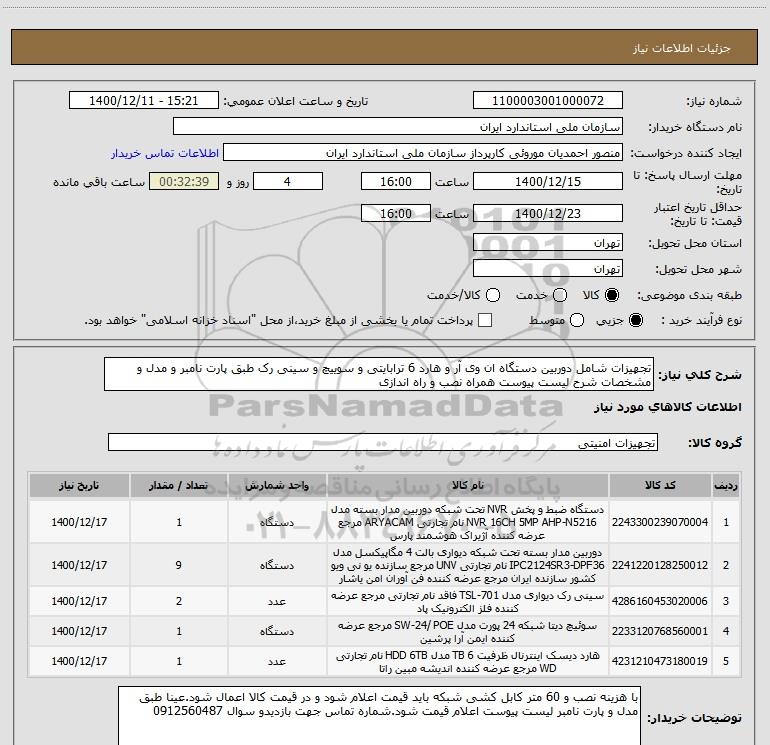Tick the Islamic treasury payment checkbox
Screen dimensions: 770x745
point(485,320)
